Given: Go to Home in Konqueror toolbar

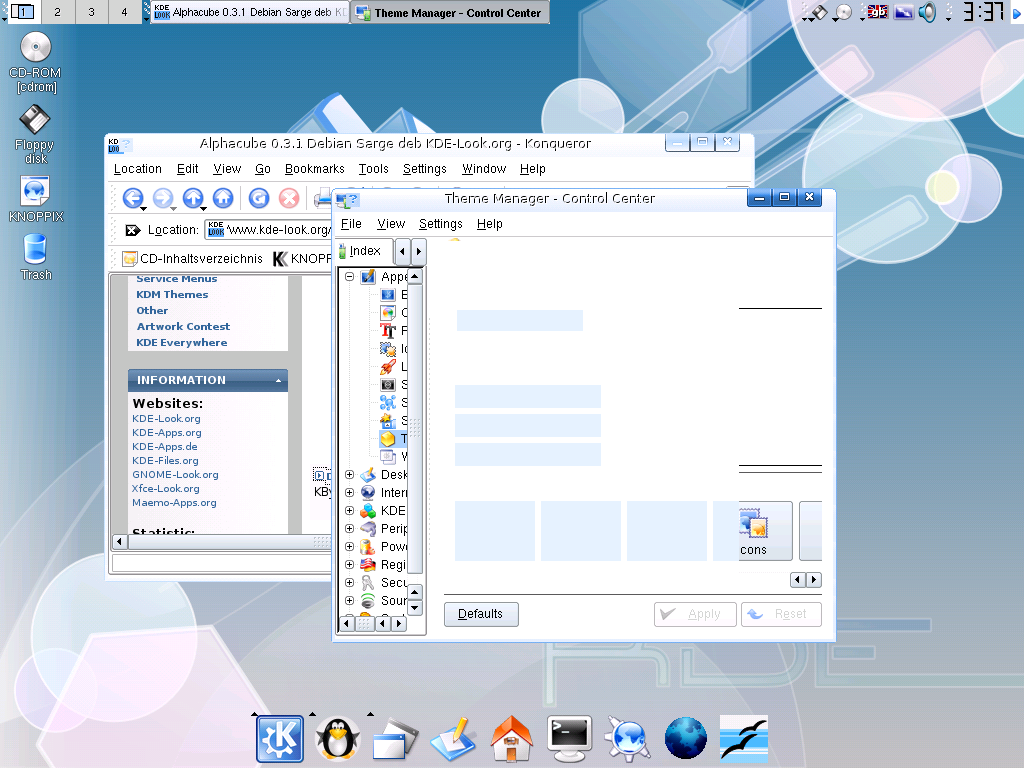Looking at the screenshot, I should pyautogui.click(x=223, y=198).
